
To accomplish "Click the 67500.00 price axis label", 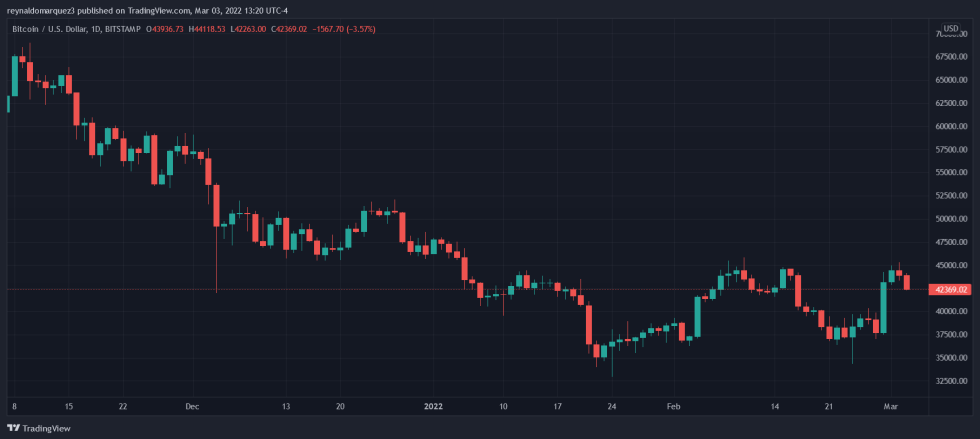I will click(951, 57).
